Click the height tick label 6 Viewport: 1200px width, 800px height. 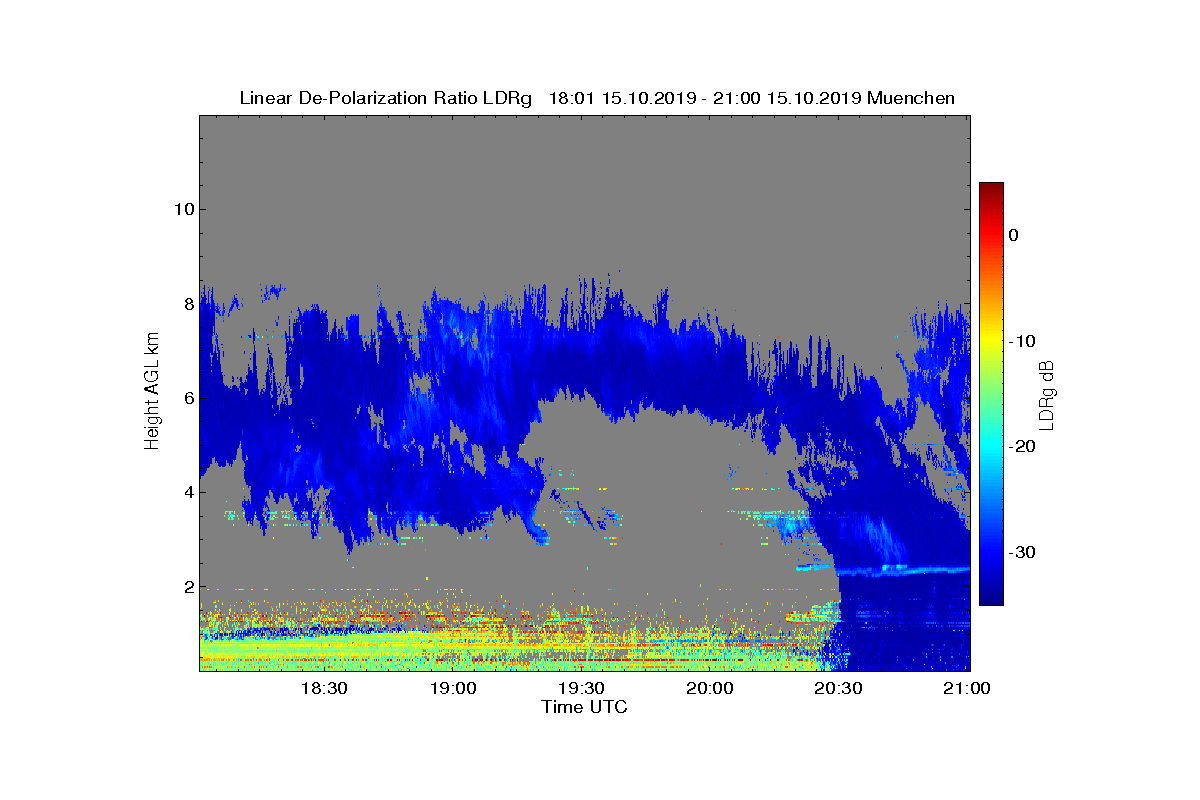coord(187,398)
